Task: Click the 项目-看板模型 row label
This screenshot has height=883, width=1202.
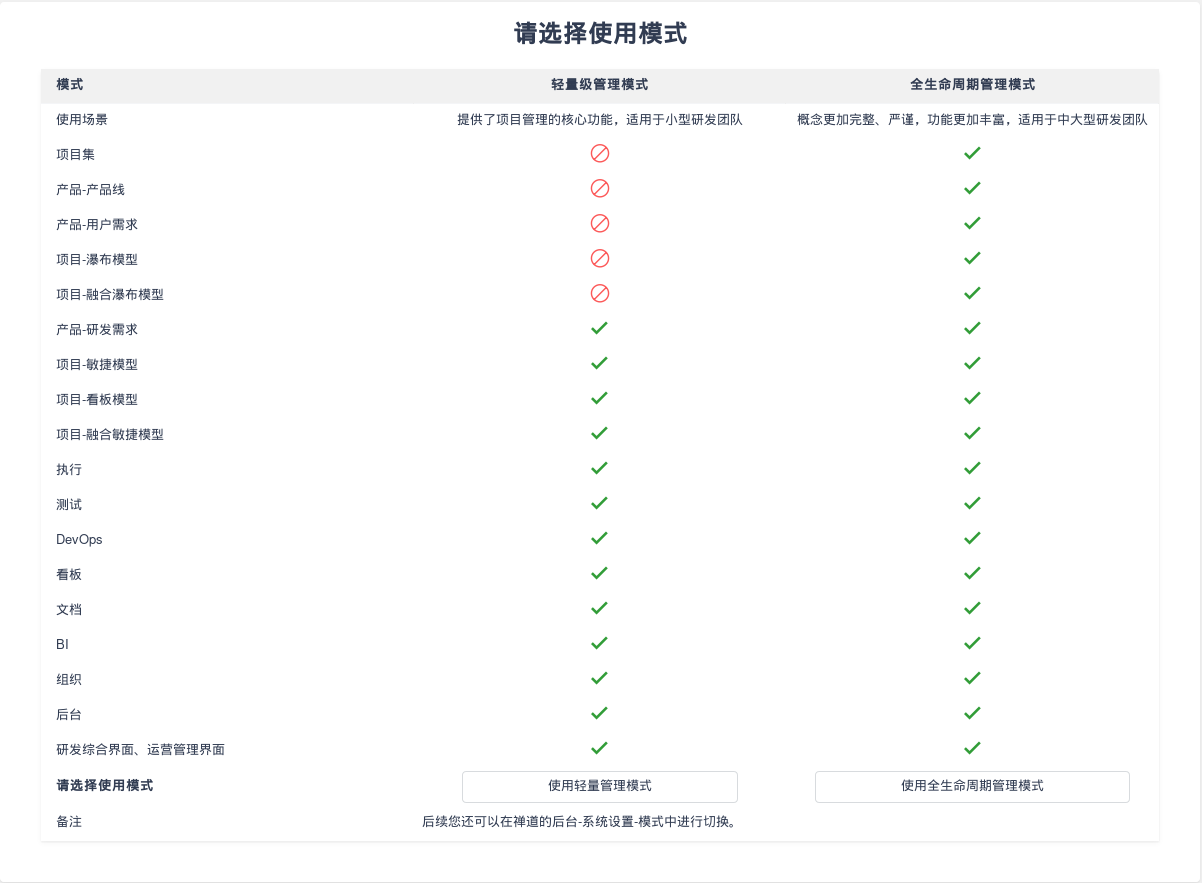Action: click(x=97, y=399)
